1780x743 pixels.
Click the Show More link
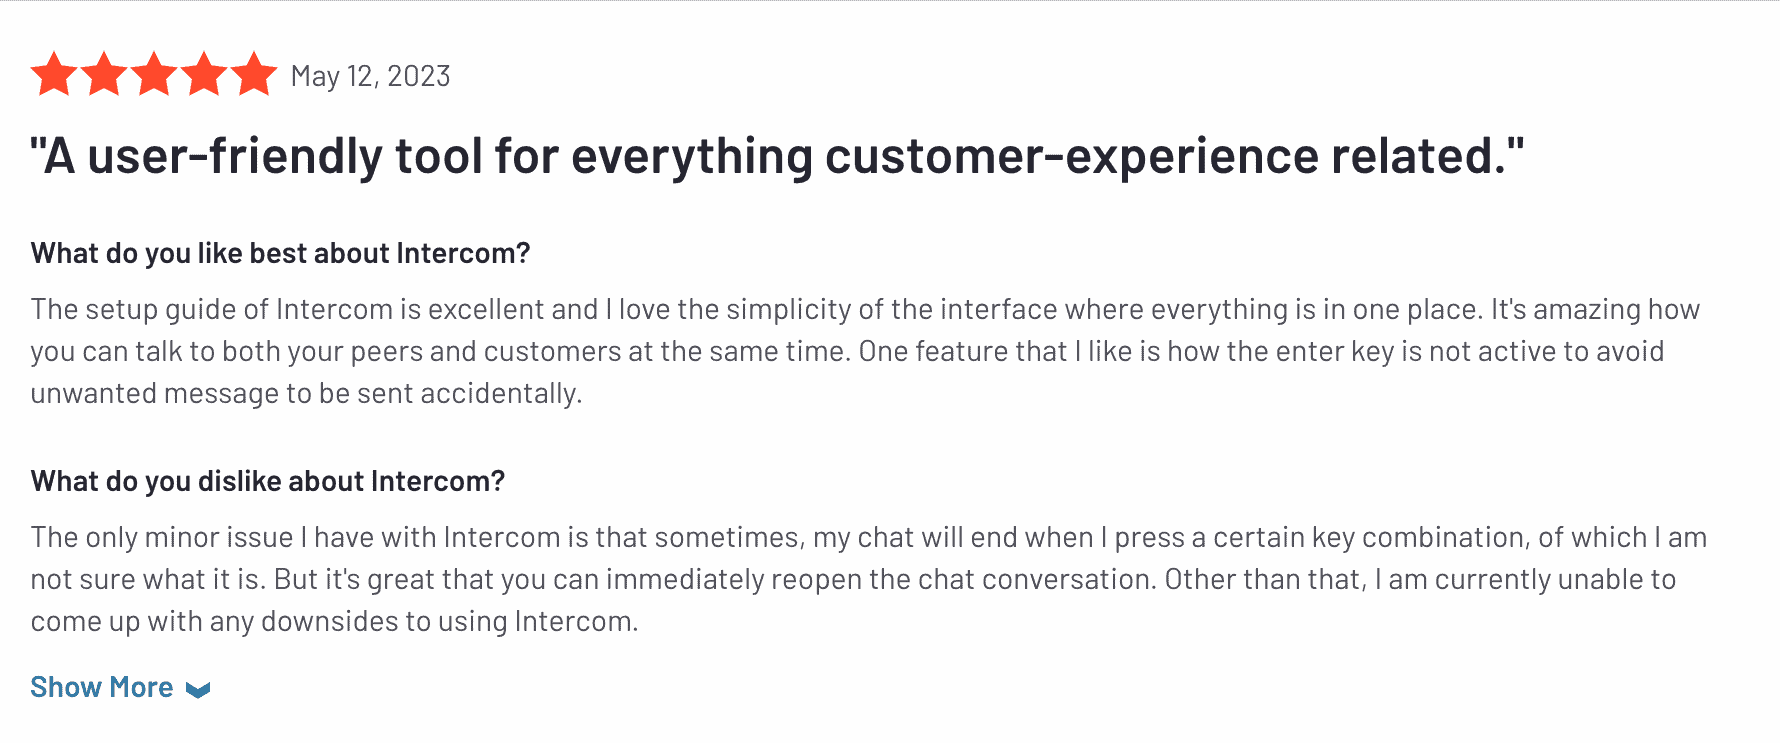[x=102, y=687]
